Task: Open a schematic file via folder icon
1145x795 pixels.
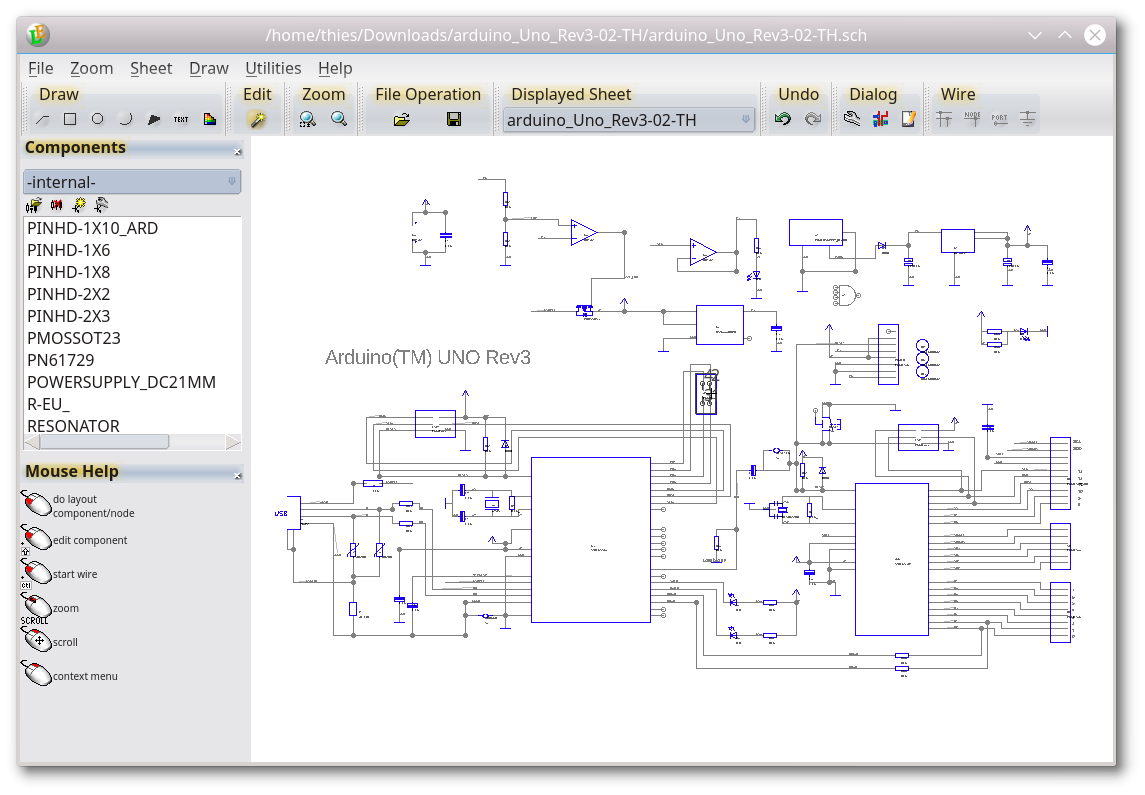Action: click(x=401, y=119)
